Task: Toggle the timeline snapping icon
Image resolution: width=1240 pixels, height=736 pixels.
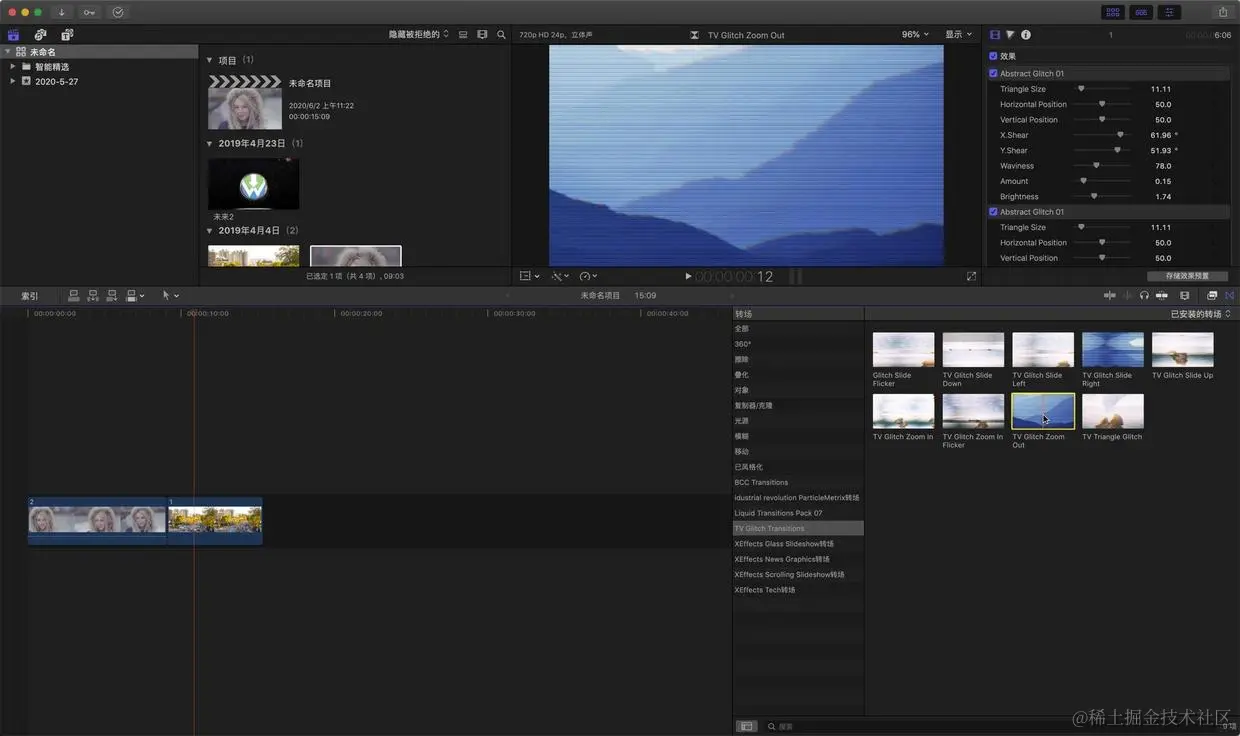Action: point(1162,296)
